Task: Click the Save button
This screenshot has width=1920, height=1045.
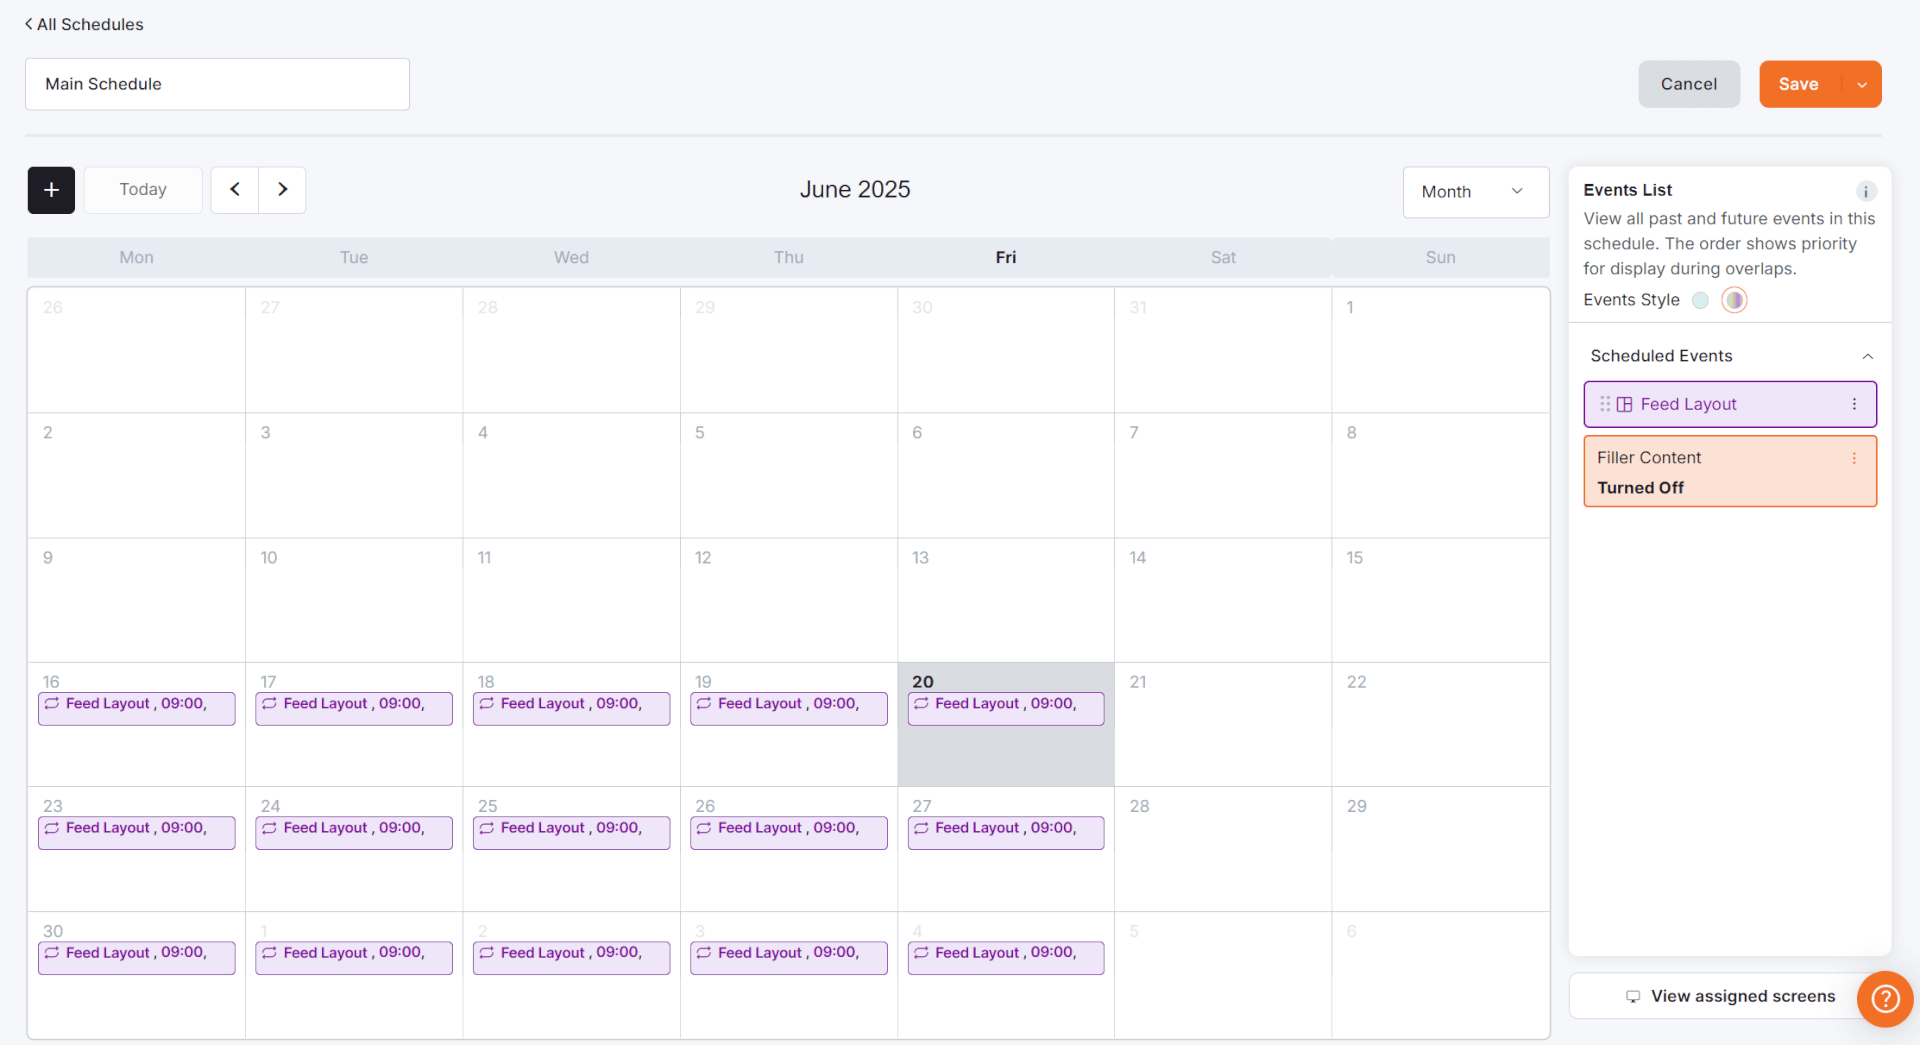Action: point(1798,84)
